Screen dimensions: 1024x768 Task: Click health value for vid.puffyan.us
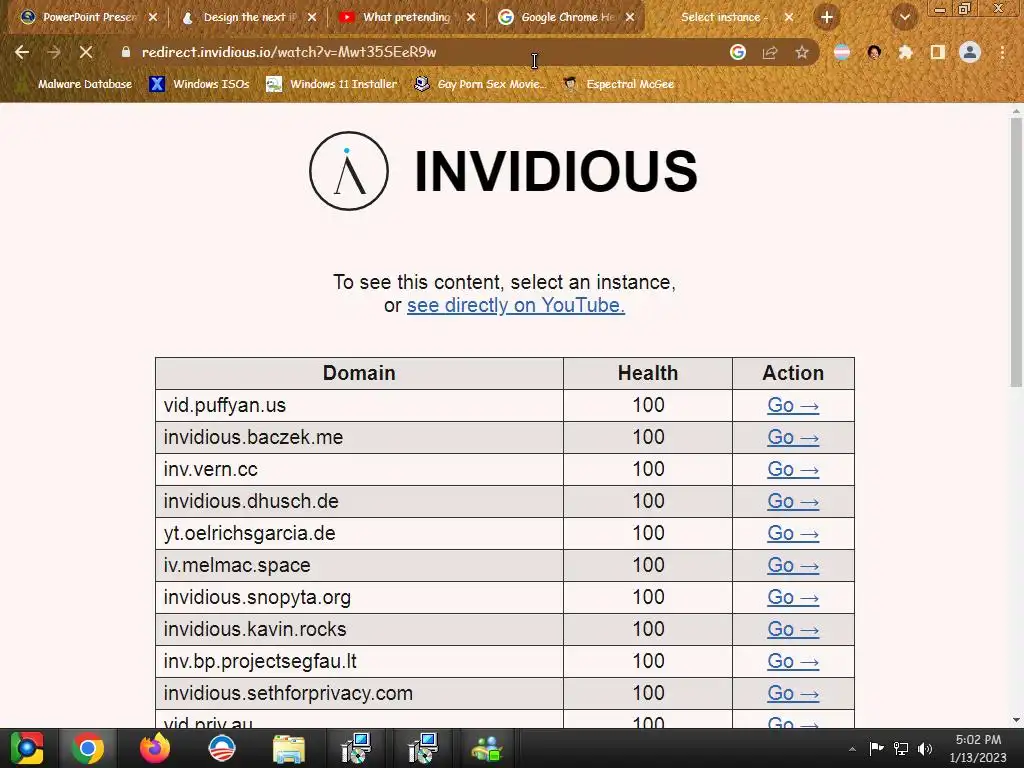pyautogui.click(x=648, y=406)
